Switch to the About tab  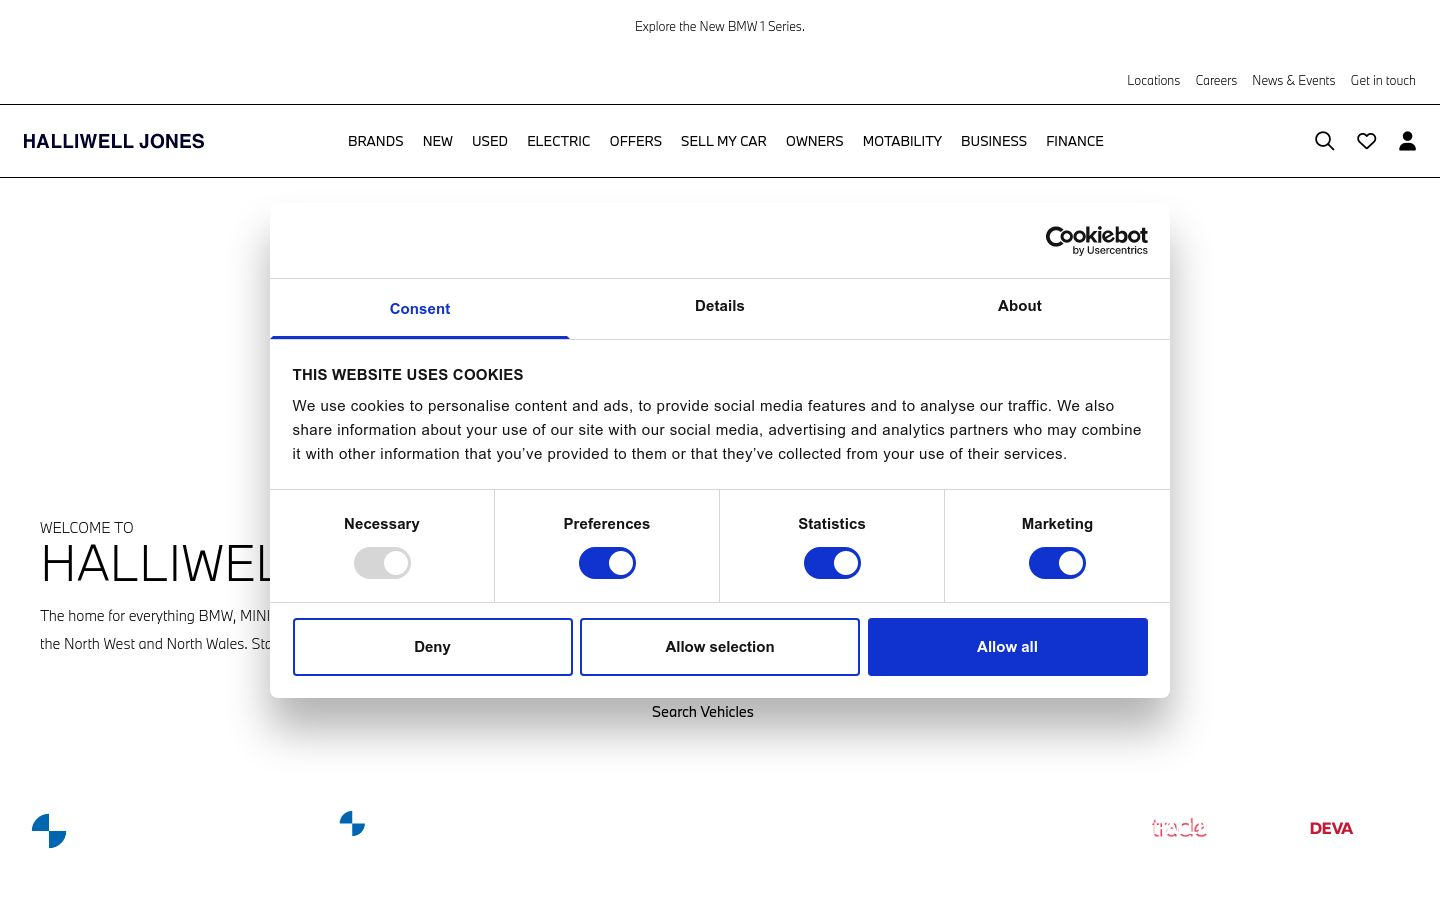tap(1019, 306)
